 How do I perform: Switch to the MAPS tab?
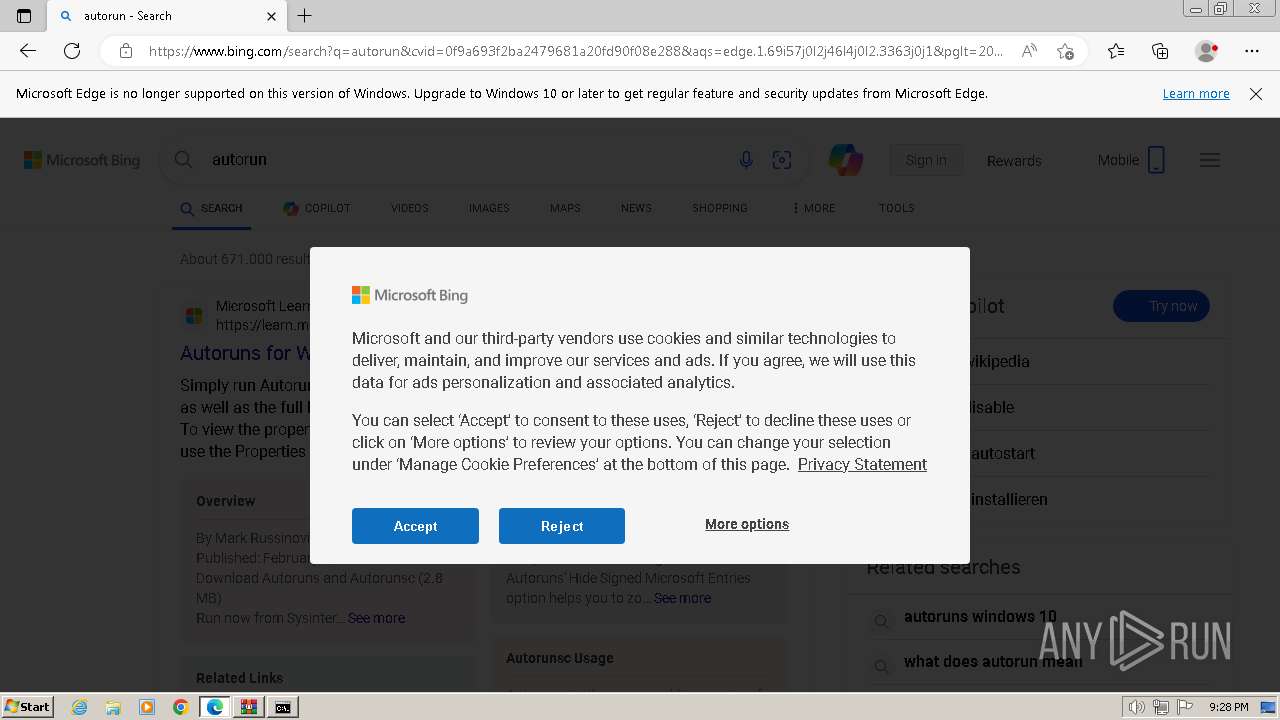565,208
